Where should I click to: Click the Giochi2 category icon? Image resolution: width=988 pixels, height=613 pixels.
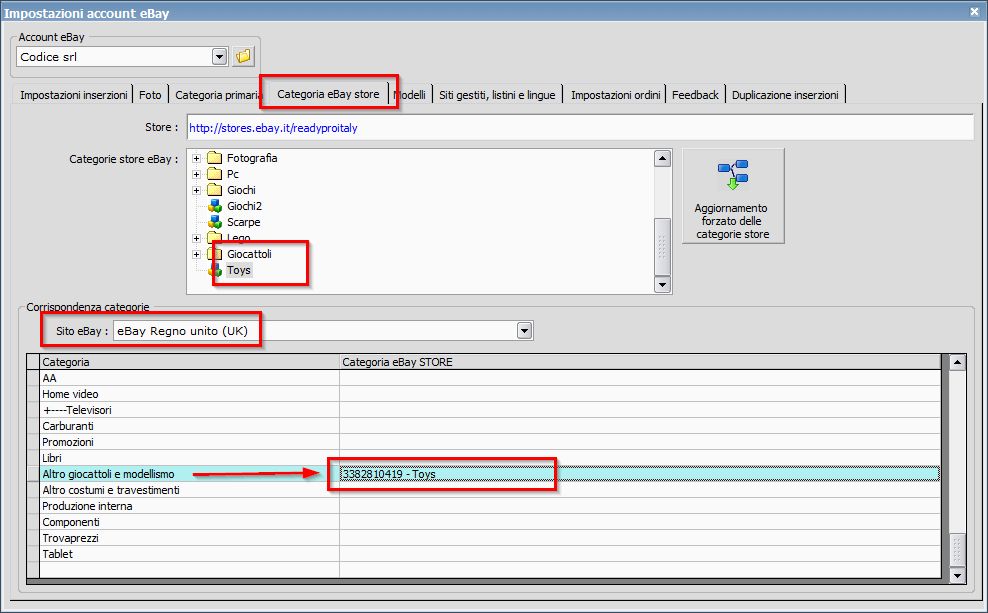coord(215,206)
